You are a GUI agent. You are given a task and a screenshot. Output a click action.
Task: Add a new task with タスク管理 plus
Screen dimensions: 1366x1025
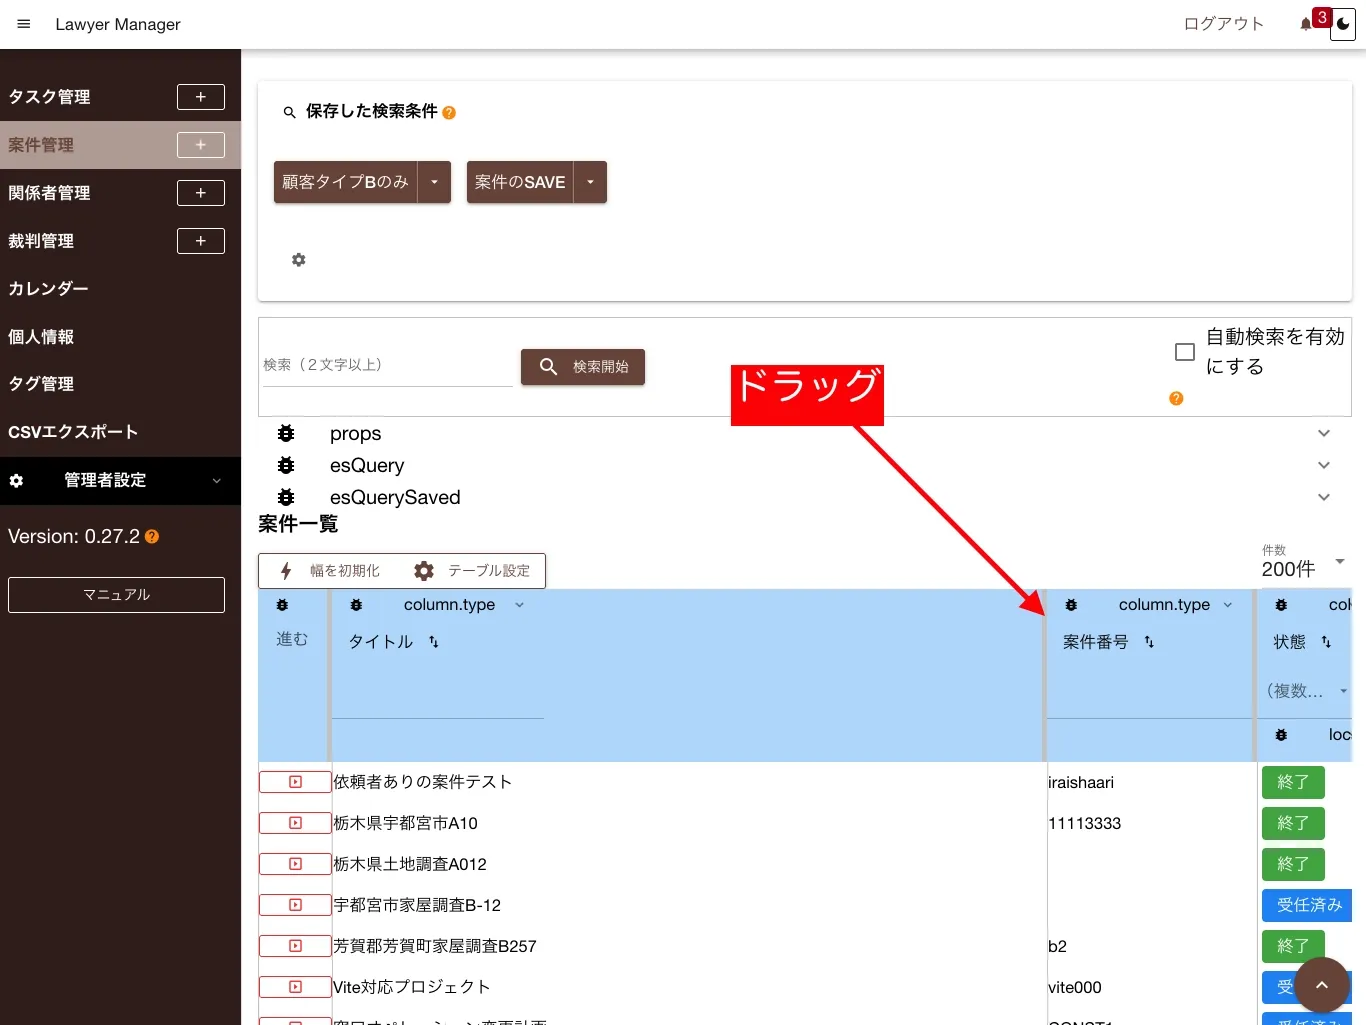point(201,97)
